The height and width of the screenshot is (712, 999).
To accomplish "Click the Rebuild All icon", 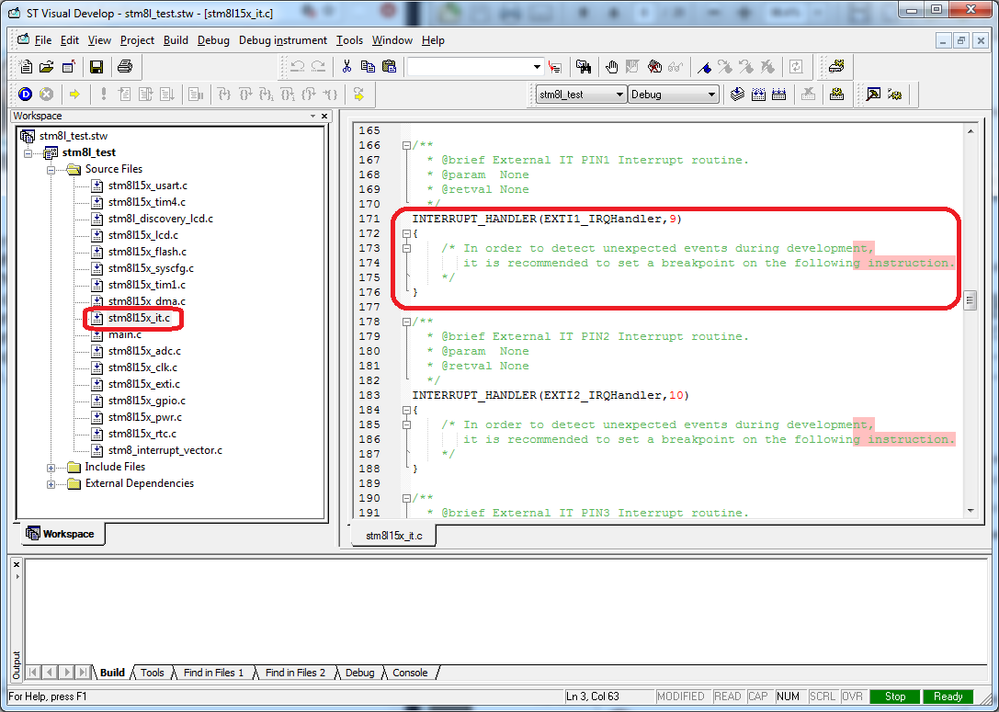I will 779,94.
